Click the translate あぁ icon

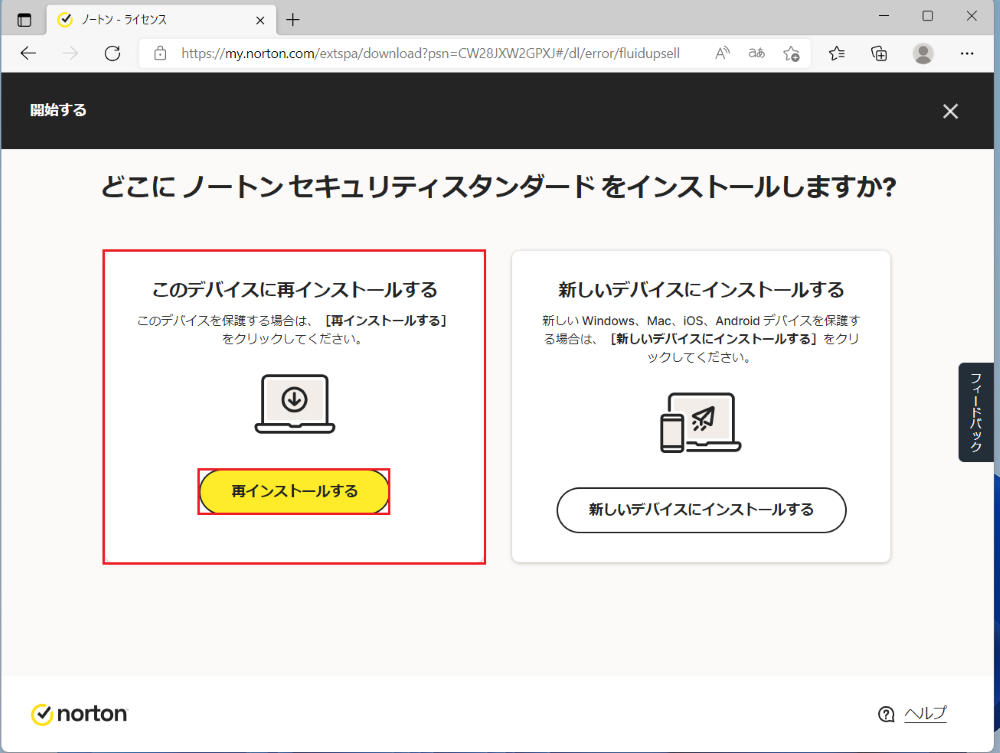(x=756, y=54)
